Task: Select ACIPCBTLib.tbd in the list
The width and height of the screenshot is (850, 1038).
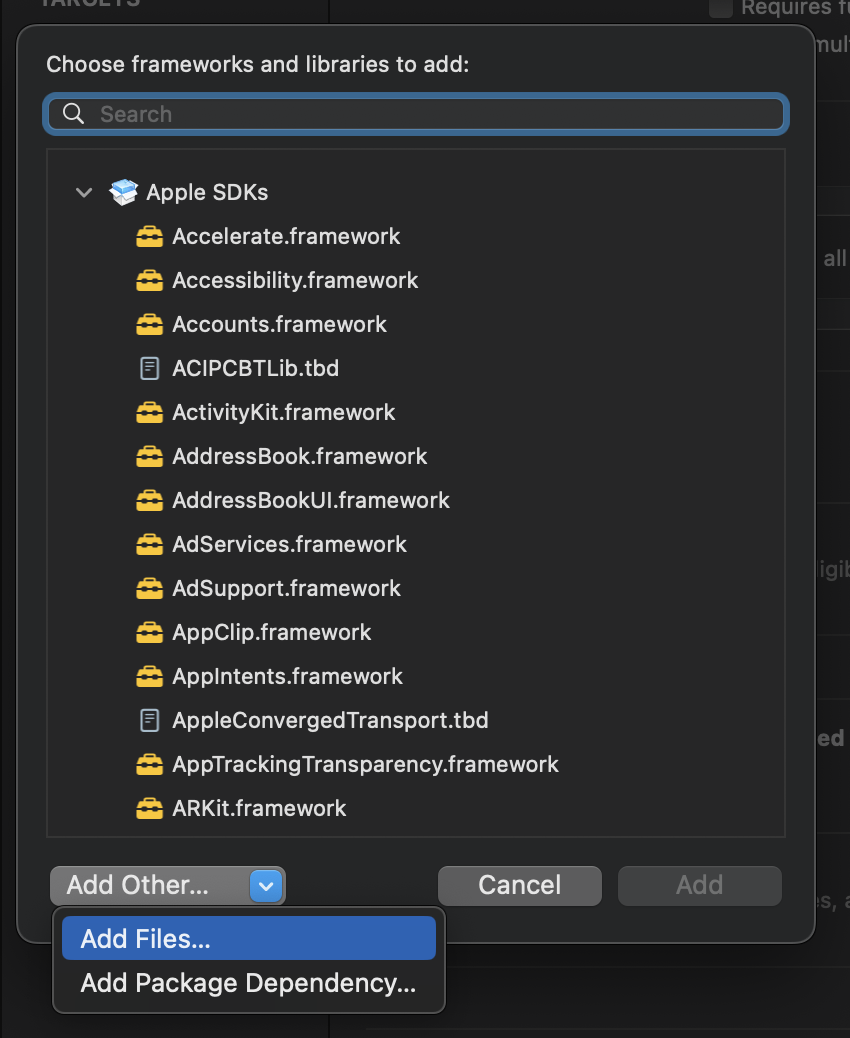Action: [256, 369]
